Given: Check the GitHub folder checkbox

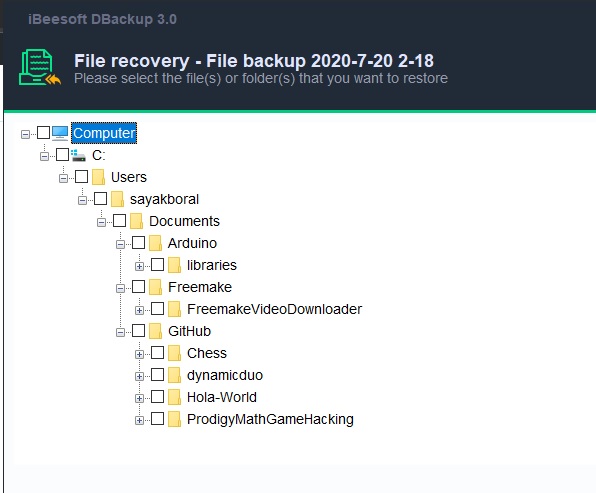Looking at the screenshot, I should (x=138, y=331).
